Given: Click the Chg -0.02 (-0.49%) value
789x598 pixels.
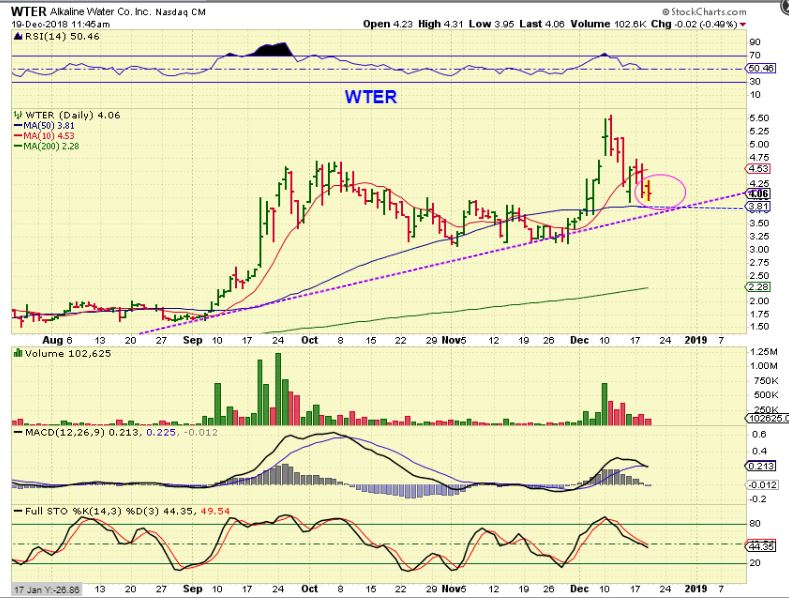Looking at the screenshot, I should [x=694, y=24].
